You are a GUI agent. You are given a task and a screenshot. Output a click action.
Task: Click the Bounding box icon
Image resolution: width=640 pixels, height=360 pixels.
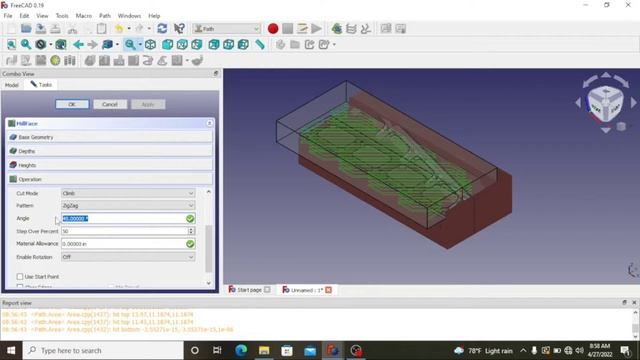[x=61, y=44]
